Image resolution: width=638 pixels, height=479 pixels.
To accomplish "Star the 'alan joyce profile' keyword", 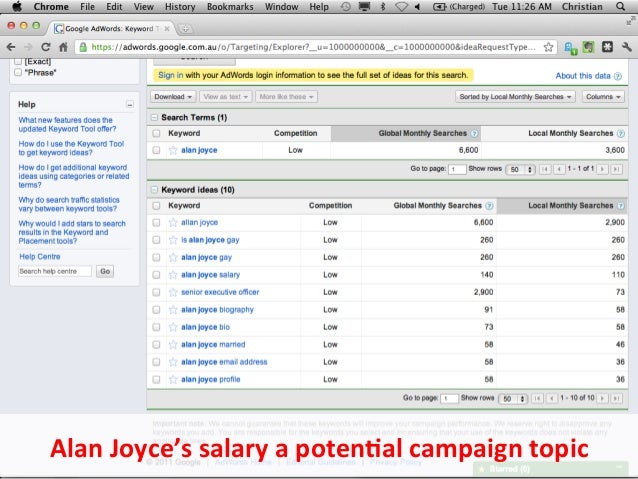I will [x=173, y=380].
